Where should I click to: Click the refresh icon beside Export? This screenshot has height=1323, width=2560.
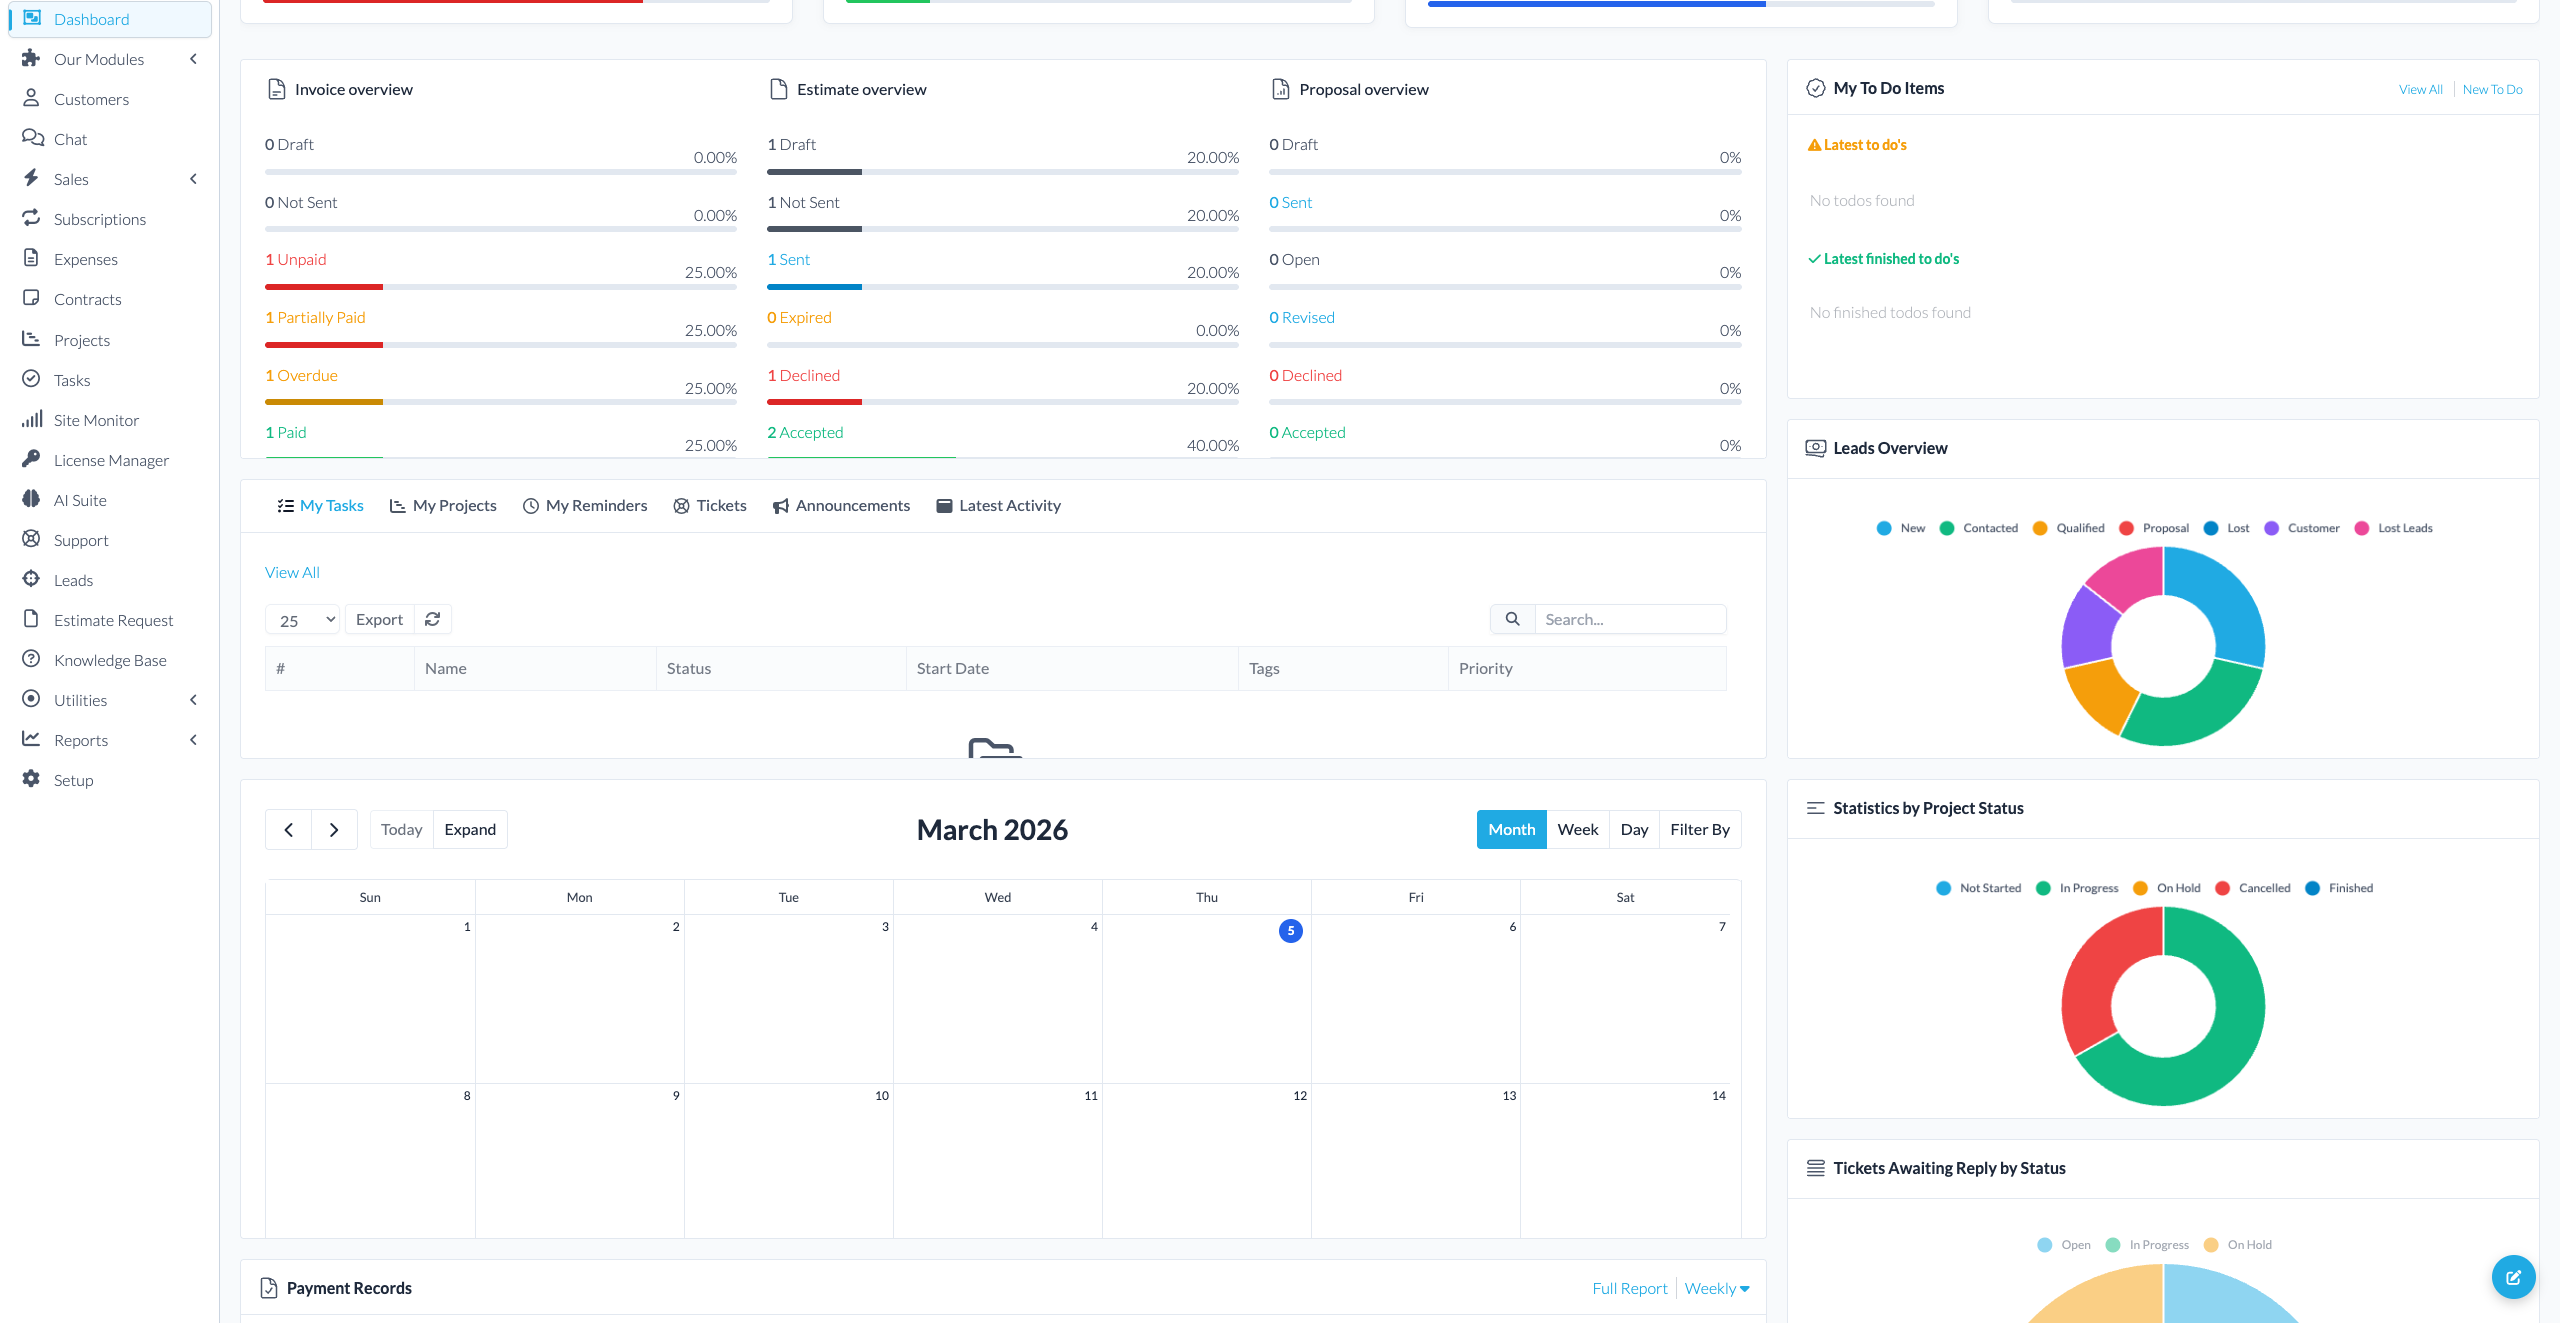pos(432,619)
